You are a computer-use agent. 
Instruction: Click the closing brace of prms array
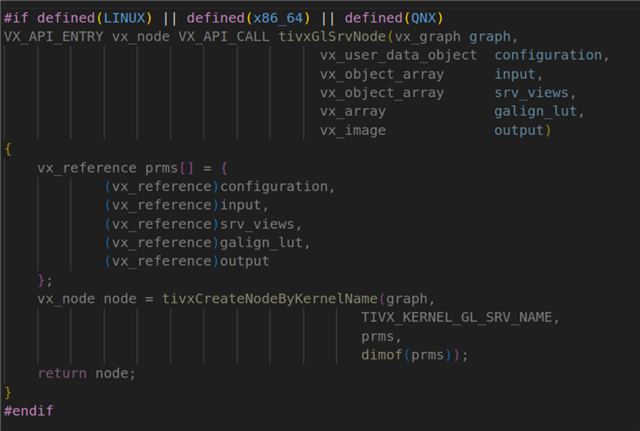click(x=41, y=280)
